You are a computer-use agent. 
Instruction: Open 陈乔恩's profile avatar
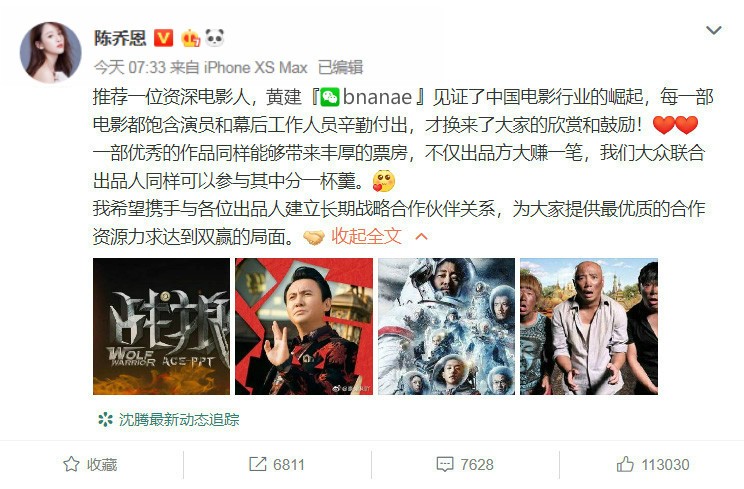coord(50,52)
